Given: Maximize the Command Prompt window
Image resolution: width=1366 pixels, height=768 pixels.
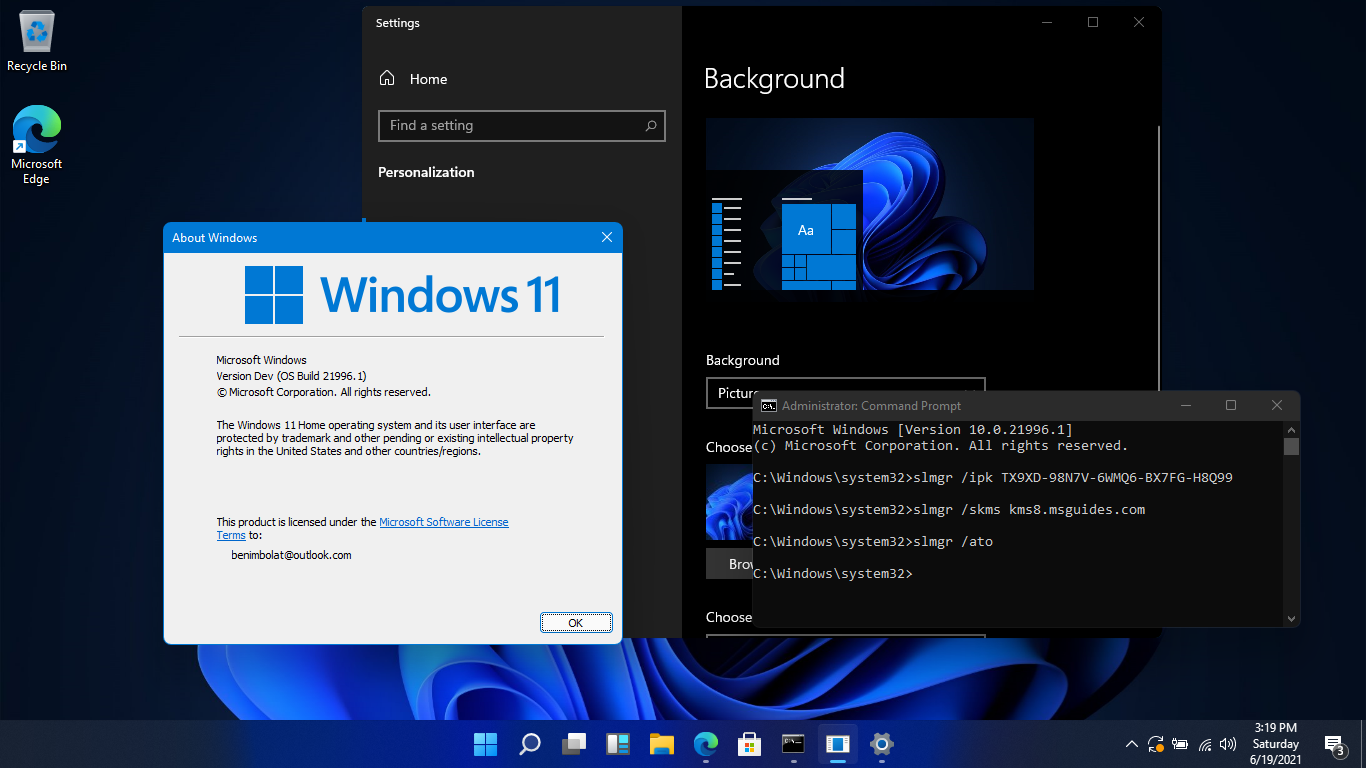Looking at the screenshot, I should click(1231, 405).
